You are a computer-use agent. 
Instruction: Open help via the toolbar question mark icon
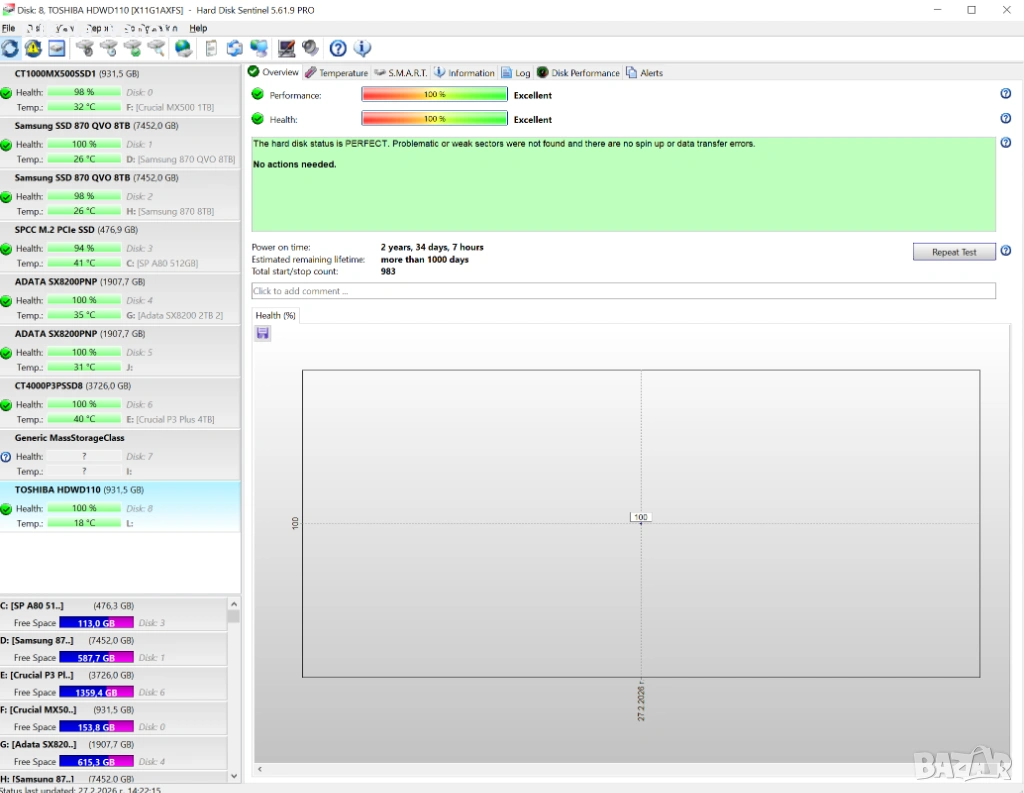pyautogui.click(x=338, y=48)
